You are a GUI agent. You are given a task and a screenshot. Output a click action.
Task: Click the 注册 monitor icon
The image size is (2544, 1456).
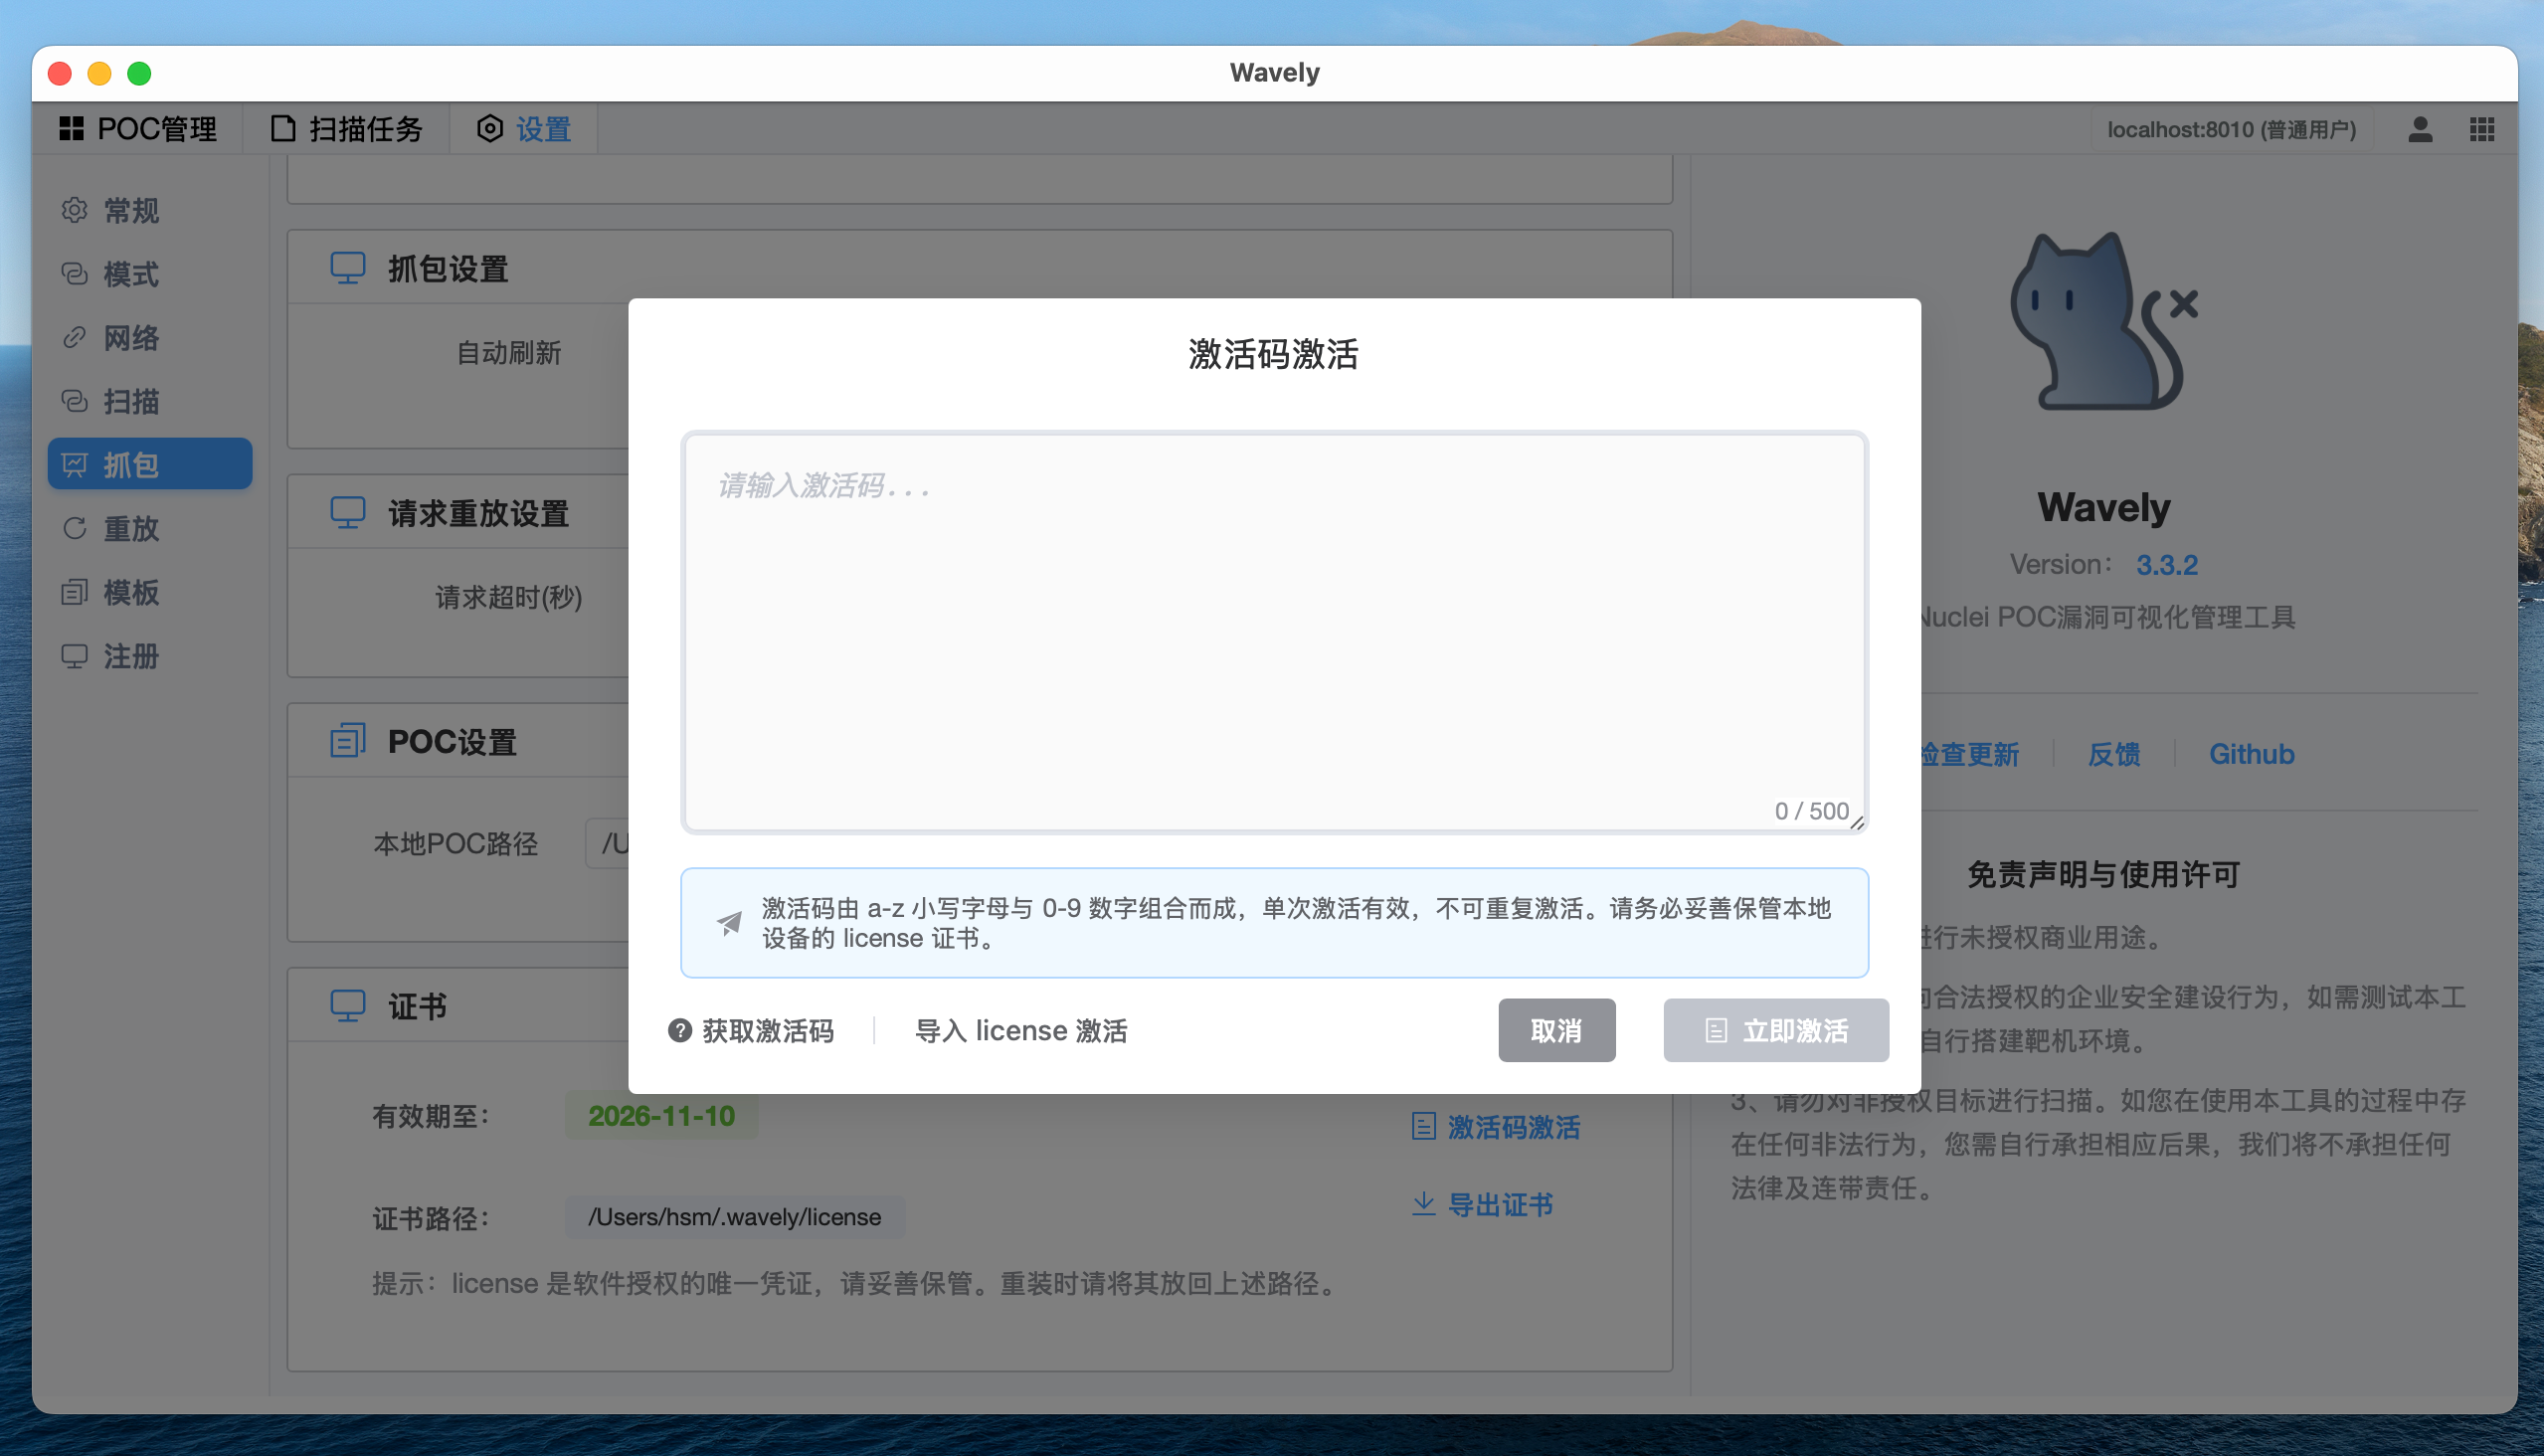[75, 656]
